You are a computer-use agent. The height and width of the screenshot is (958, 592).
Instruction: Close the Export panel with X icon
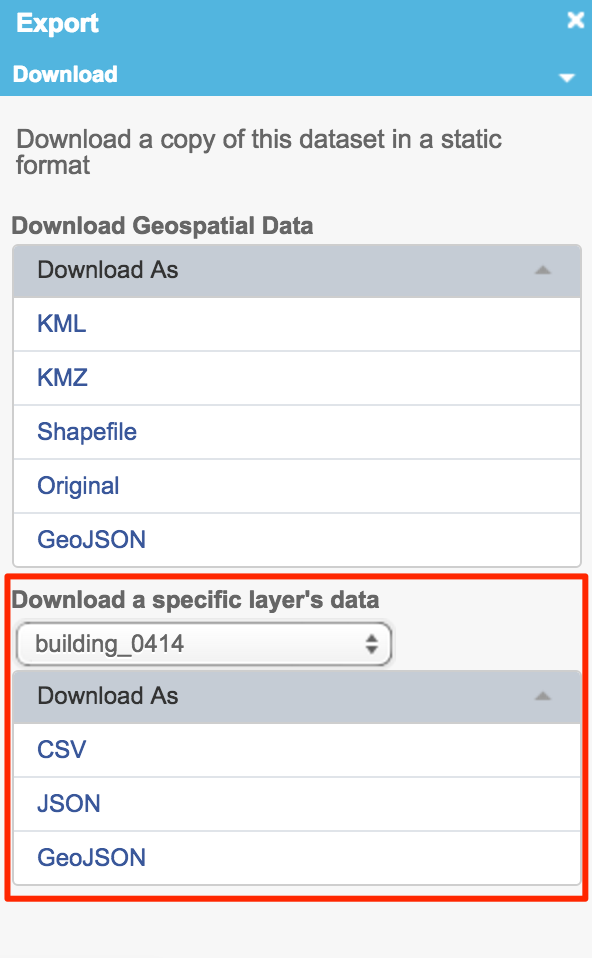pos(575,20)
